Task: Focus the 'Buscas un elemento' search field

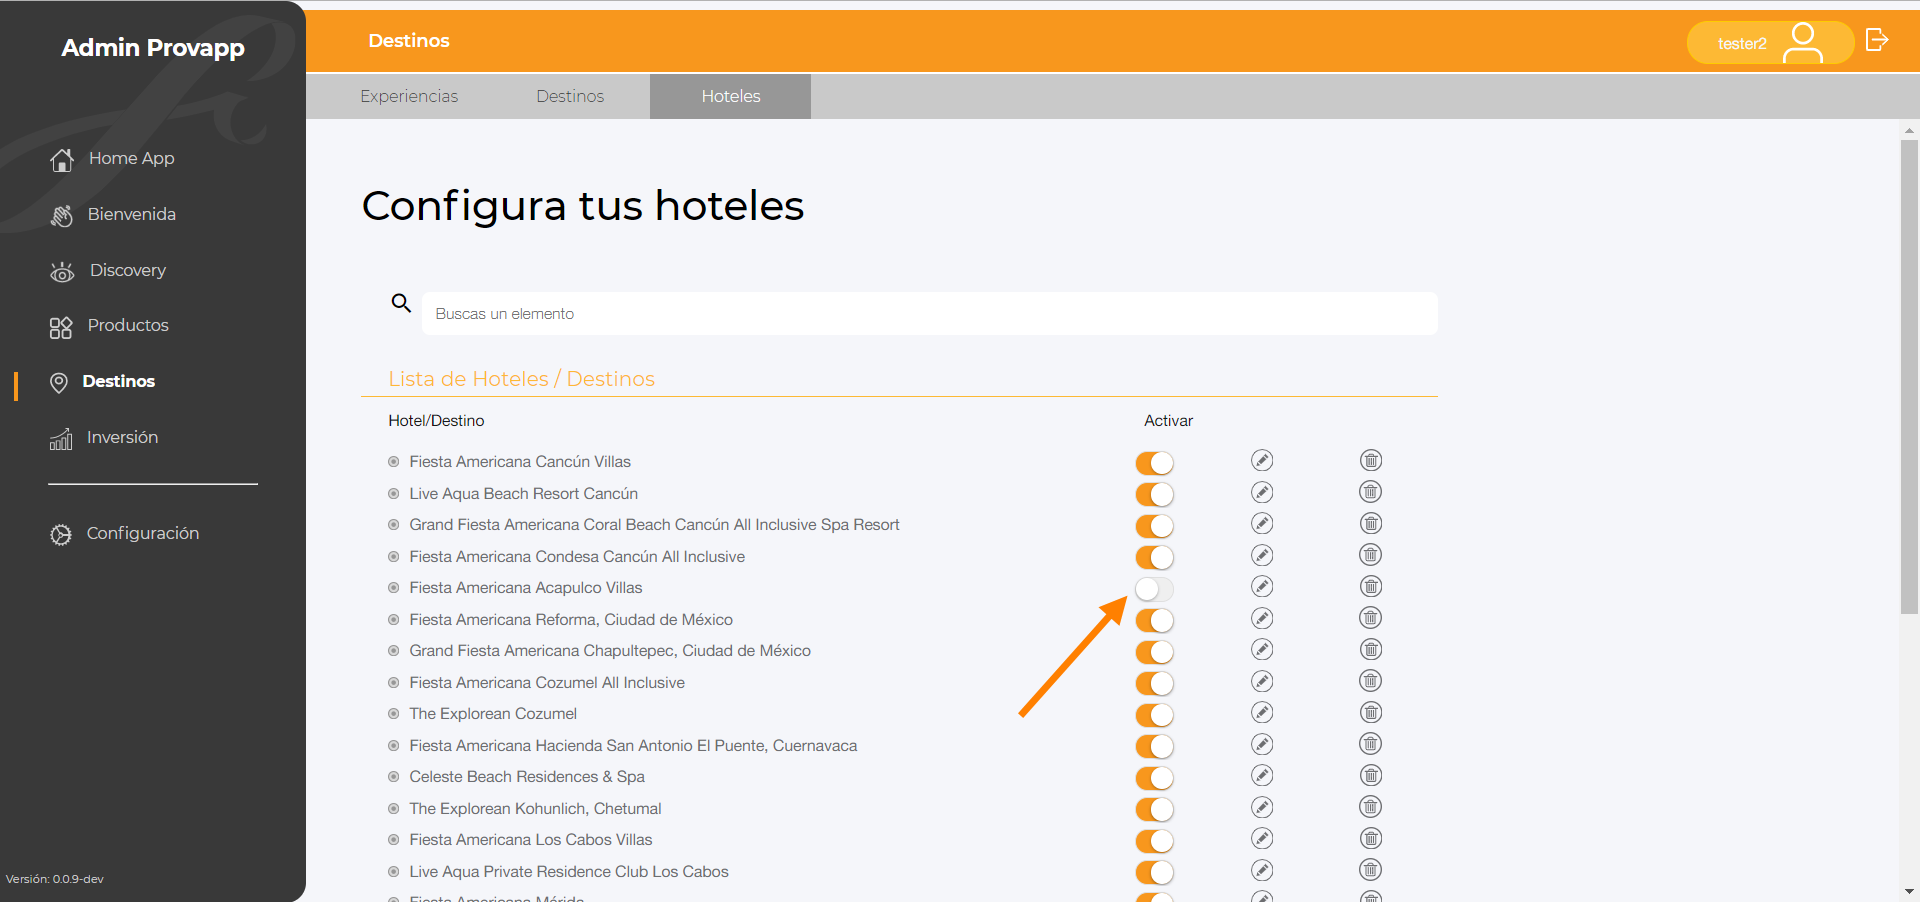Action: pos(930,314)
